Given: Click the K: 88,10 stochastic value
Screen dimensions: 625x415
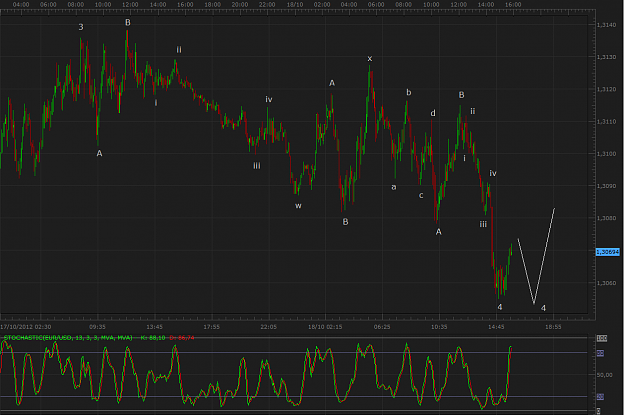Looking at the screenshot, I should [x=153, y=338].
